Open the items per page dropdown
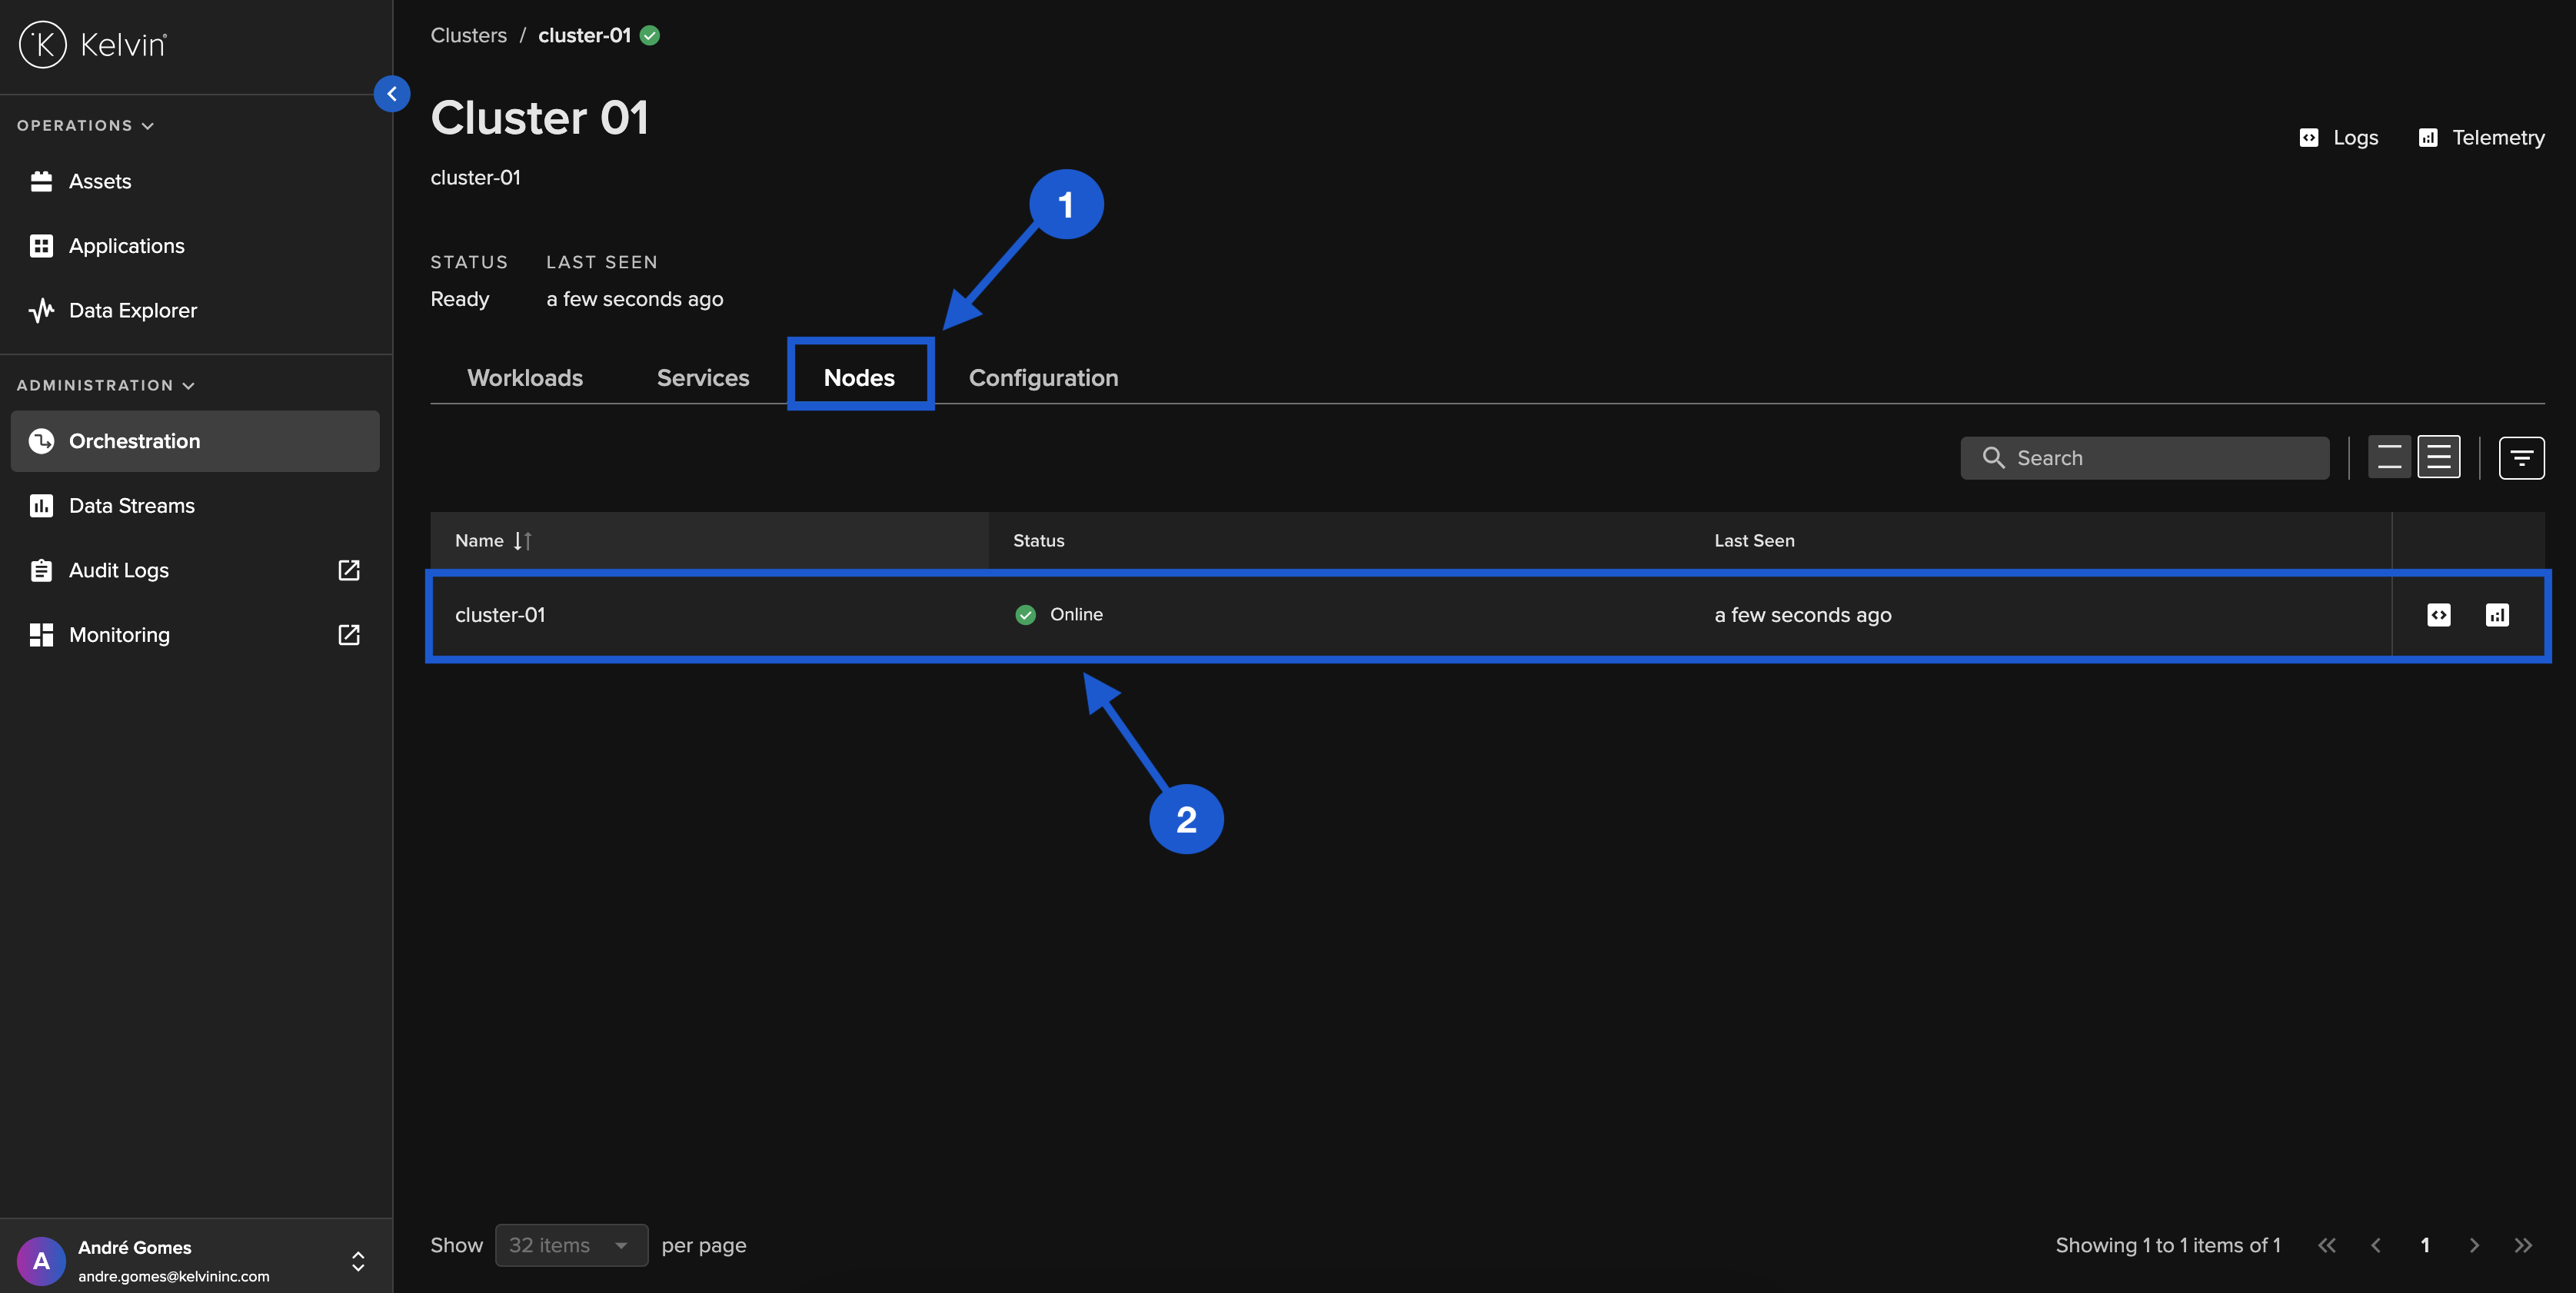 (x=571, y=1245)
